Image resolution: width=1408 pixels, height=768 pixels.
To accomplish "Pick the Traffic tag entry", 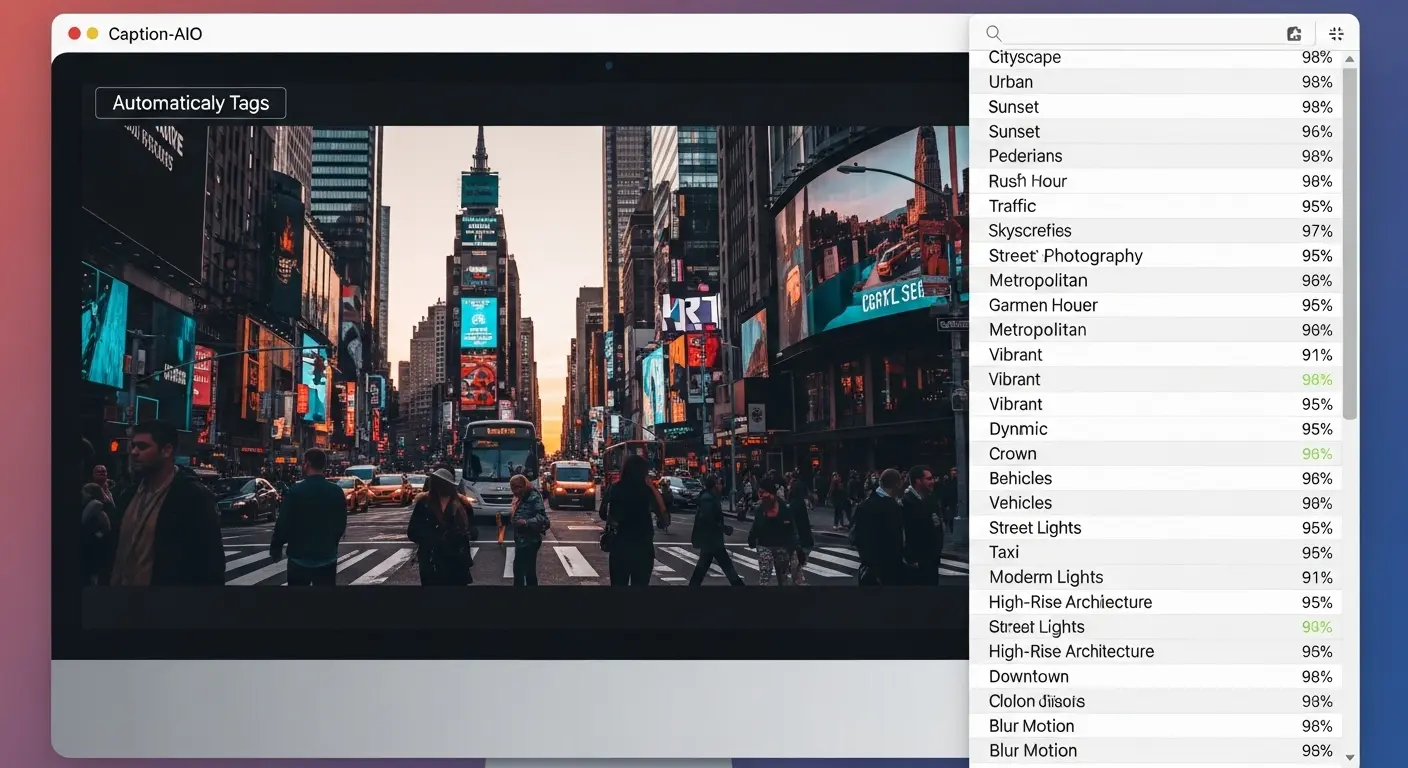I will [1012, 206].
